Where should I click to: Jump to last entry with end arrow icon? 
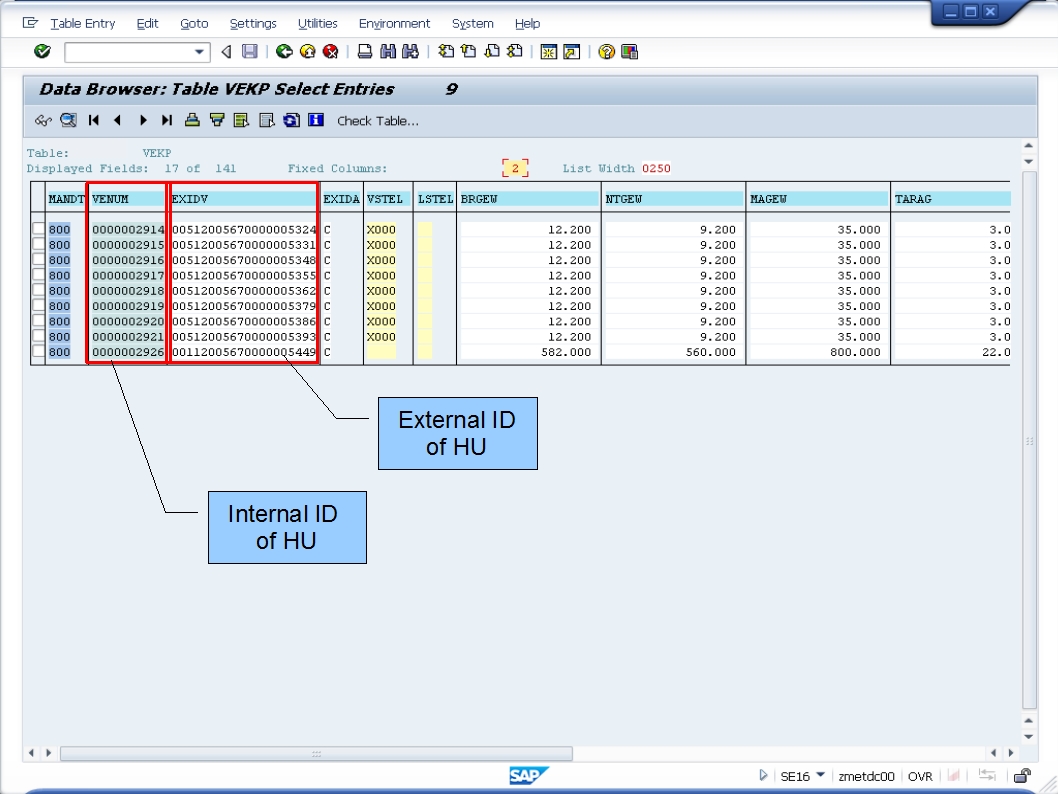pos(168,120)
